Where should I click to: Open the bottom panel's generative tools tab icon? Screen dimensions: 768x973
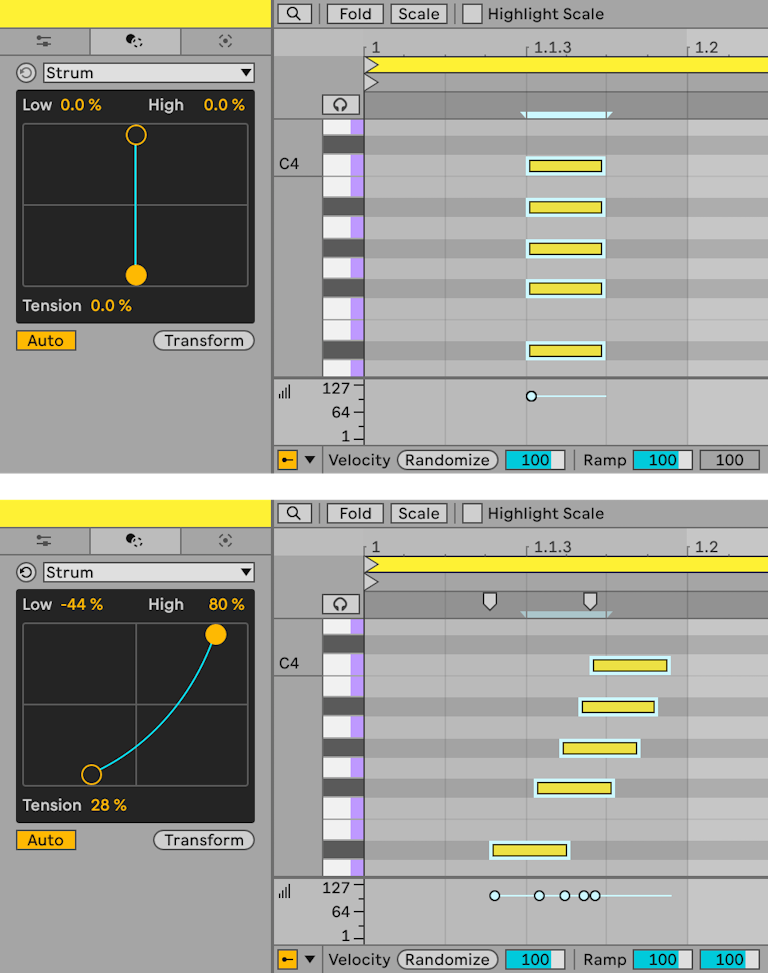pos(225,540)
